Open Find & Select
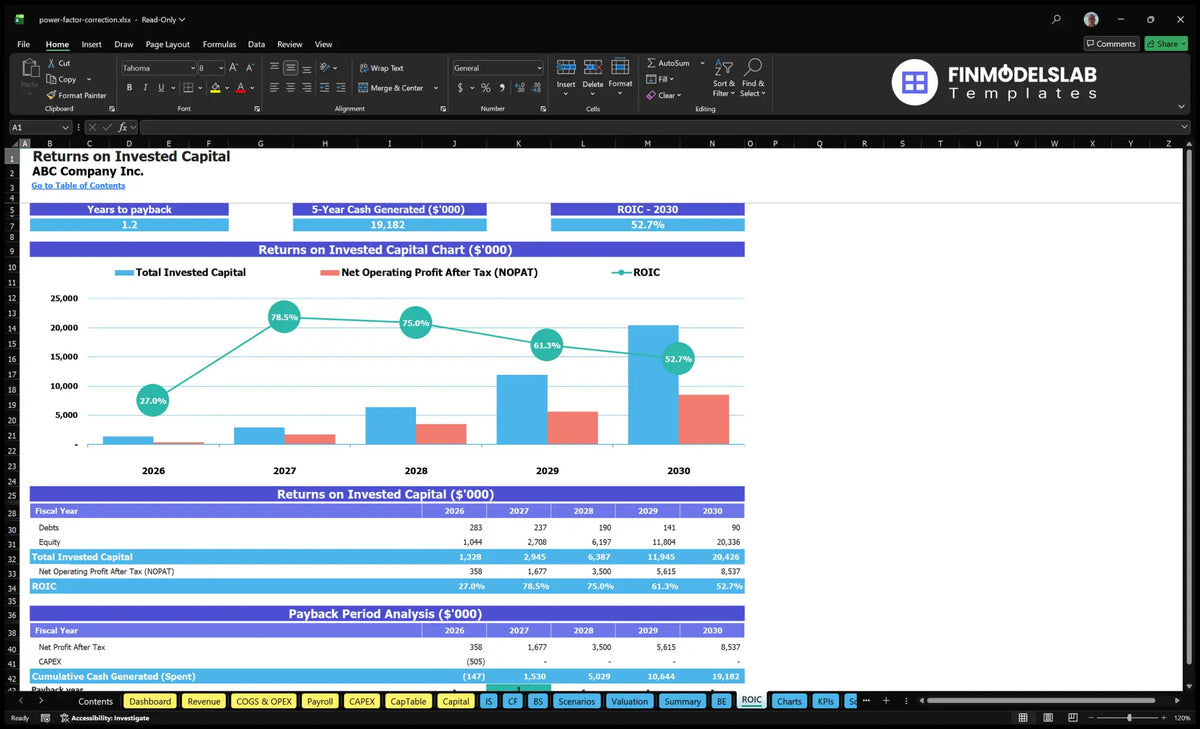This screenshot has width=1200, height=729. [753, 78]
